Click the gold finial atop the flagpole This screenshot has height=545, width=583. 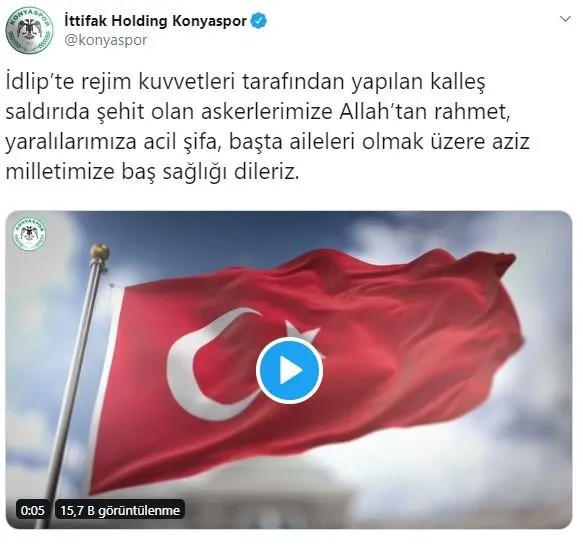coord(99,252)
